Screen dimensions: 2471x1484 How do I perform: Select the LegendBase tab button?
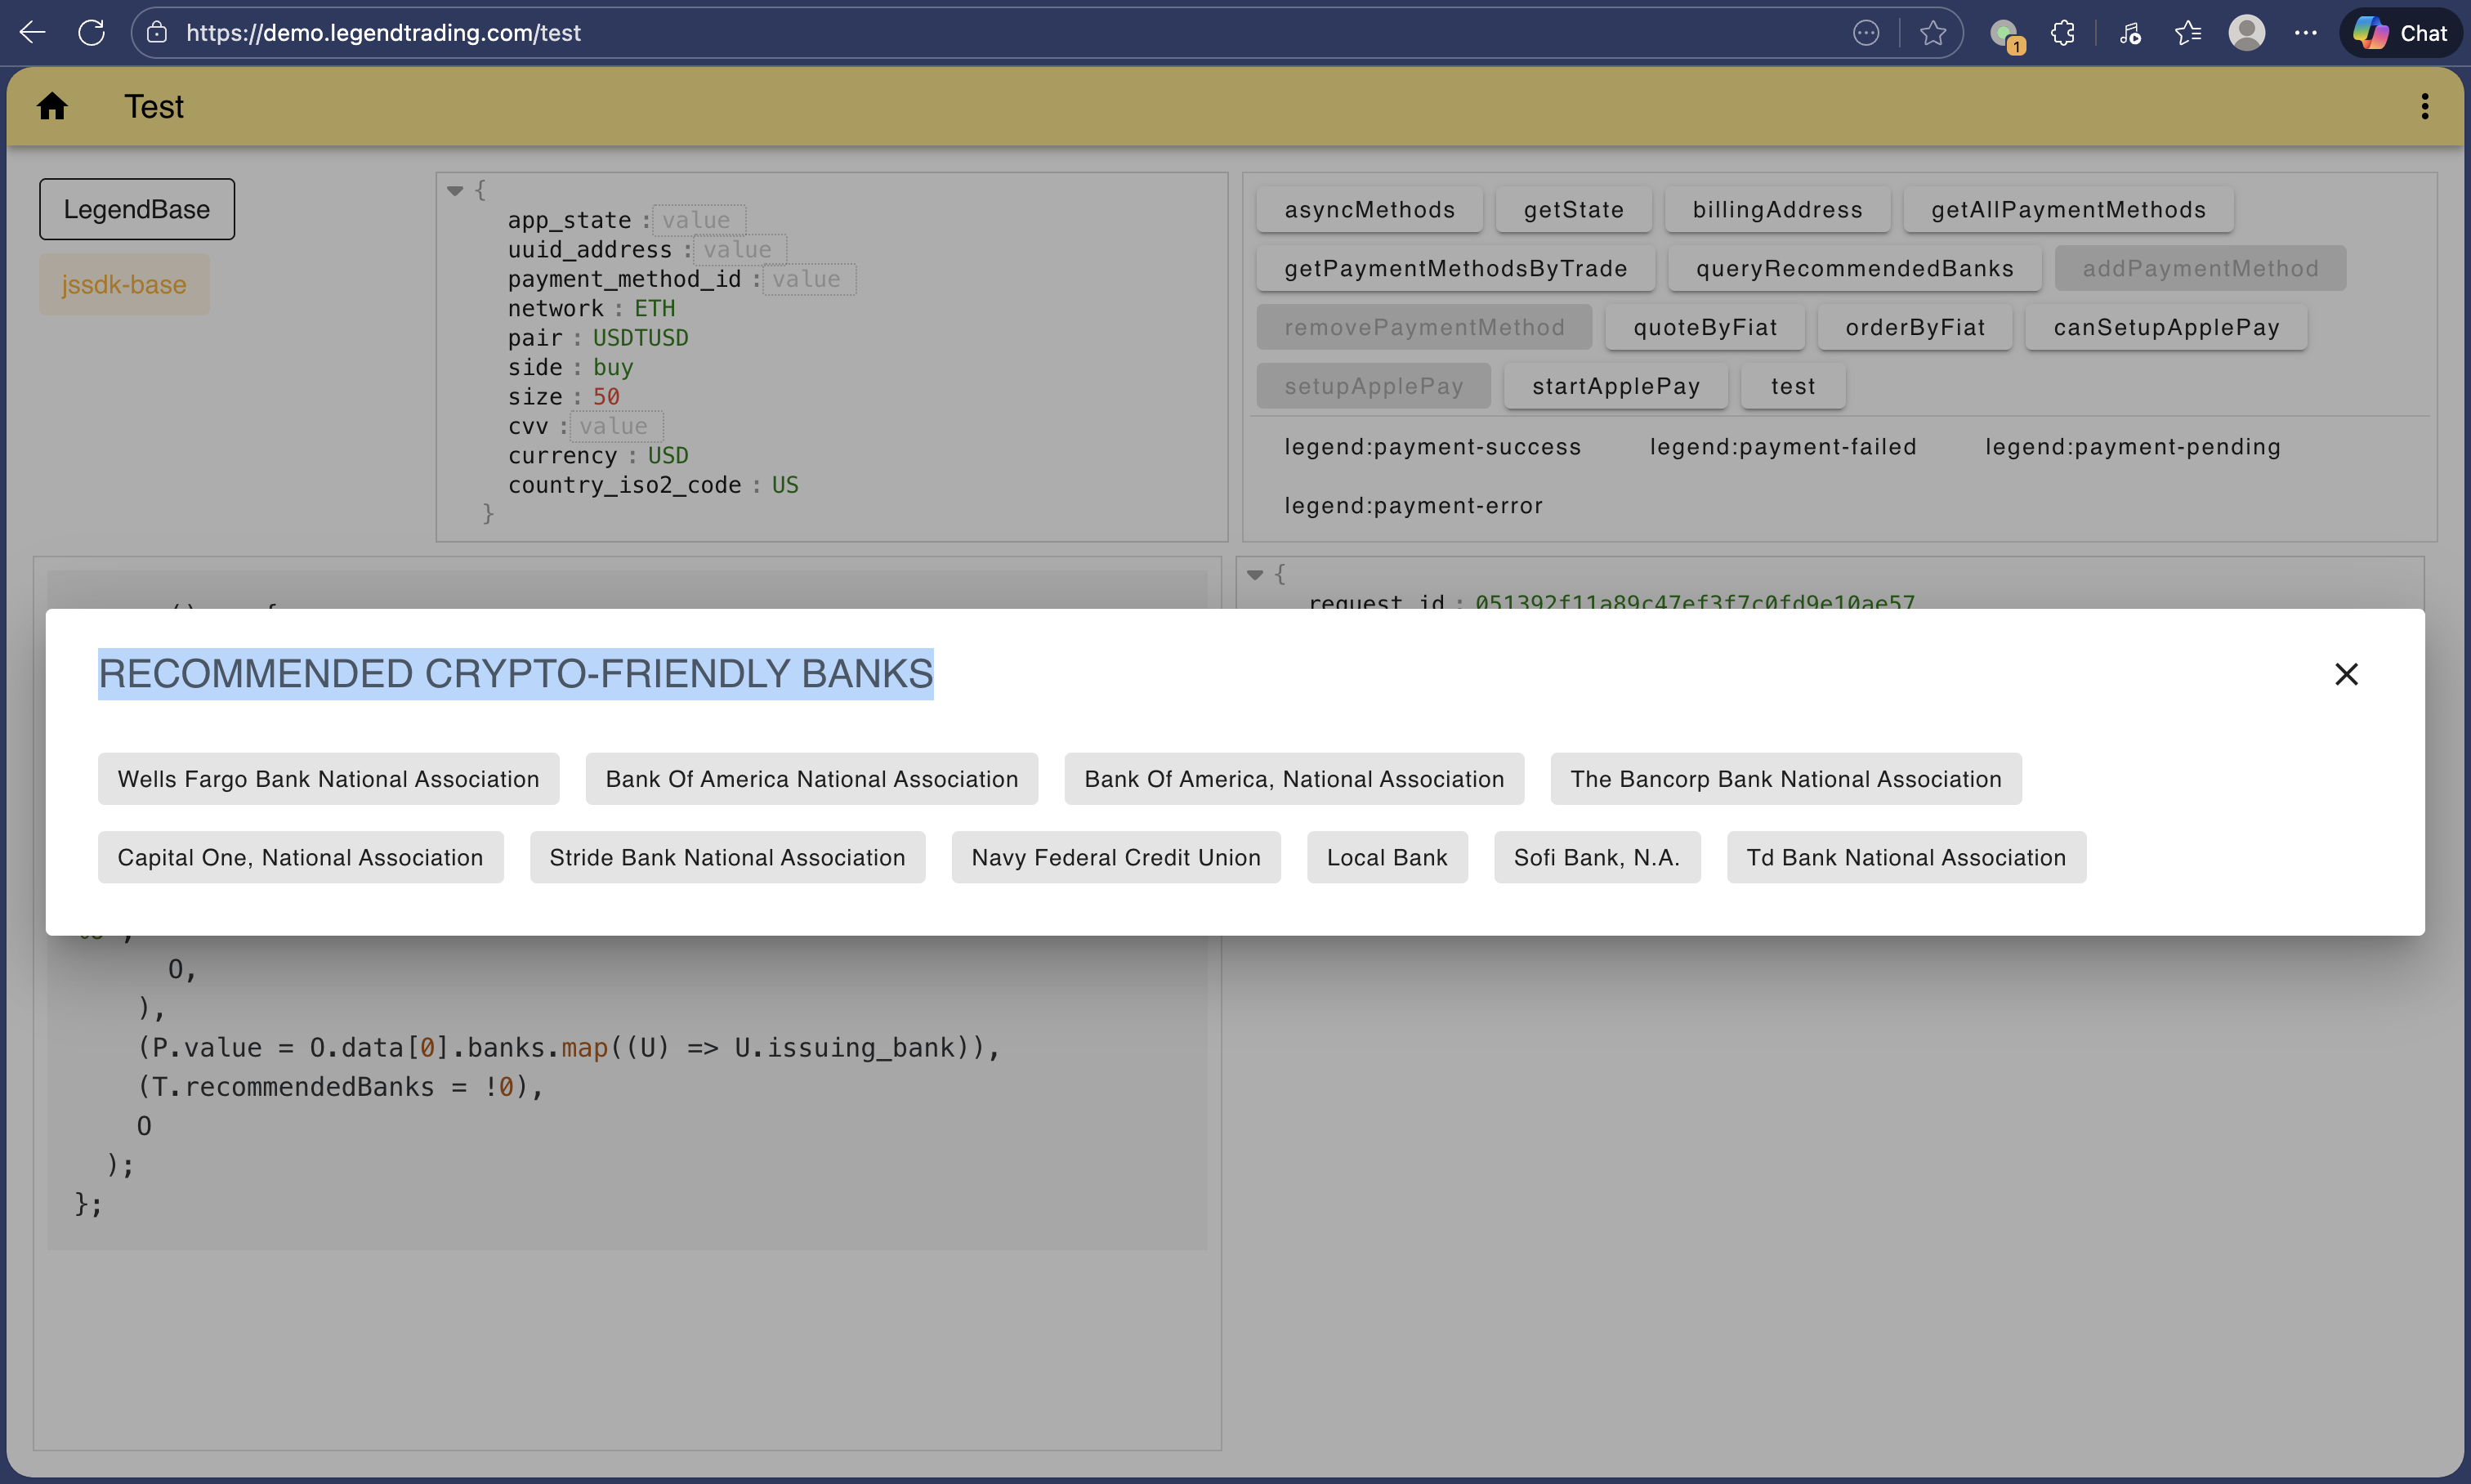point(137,209)
